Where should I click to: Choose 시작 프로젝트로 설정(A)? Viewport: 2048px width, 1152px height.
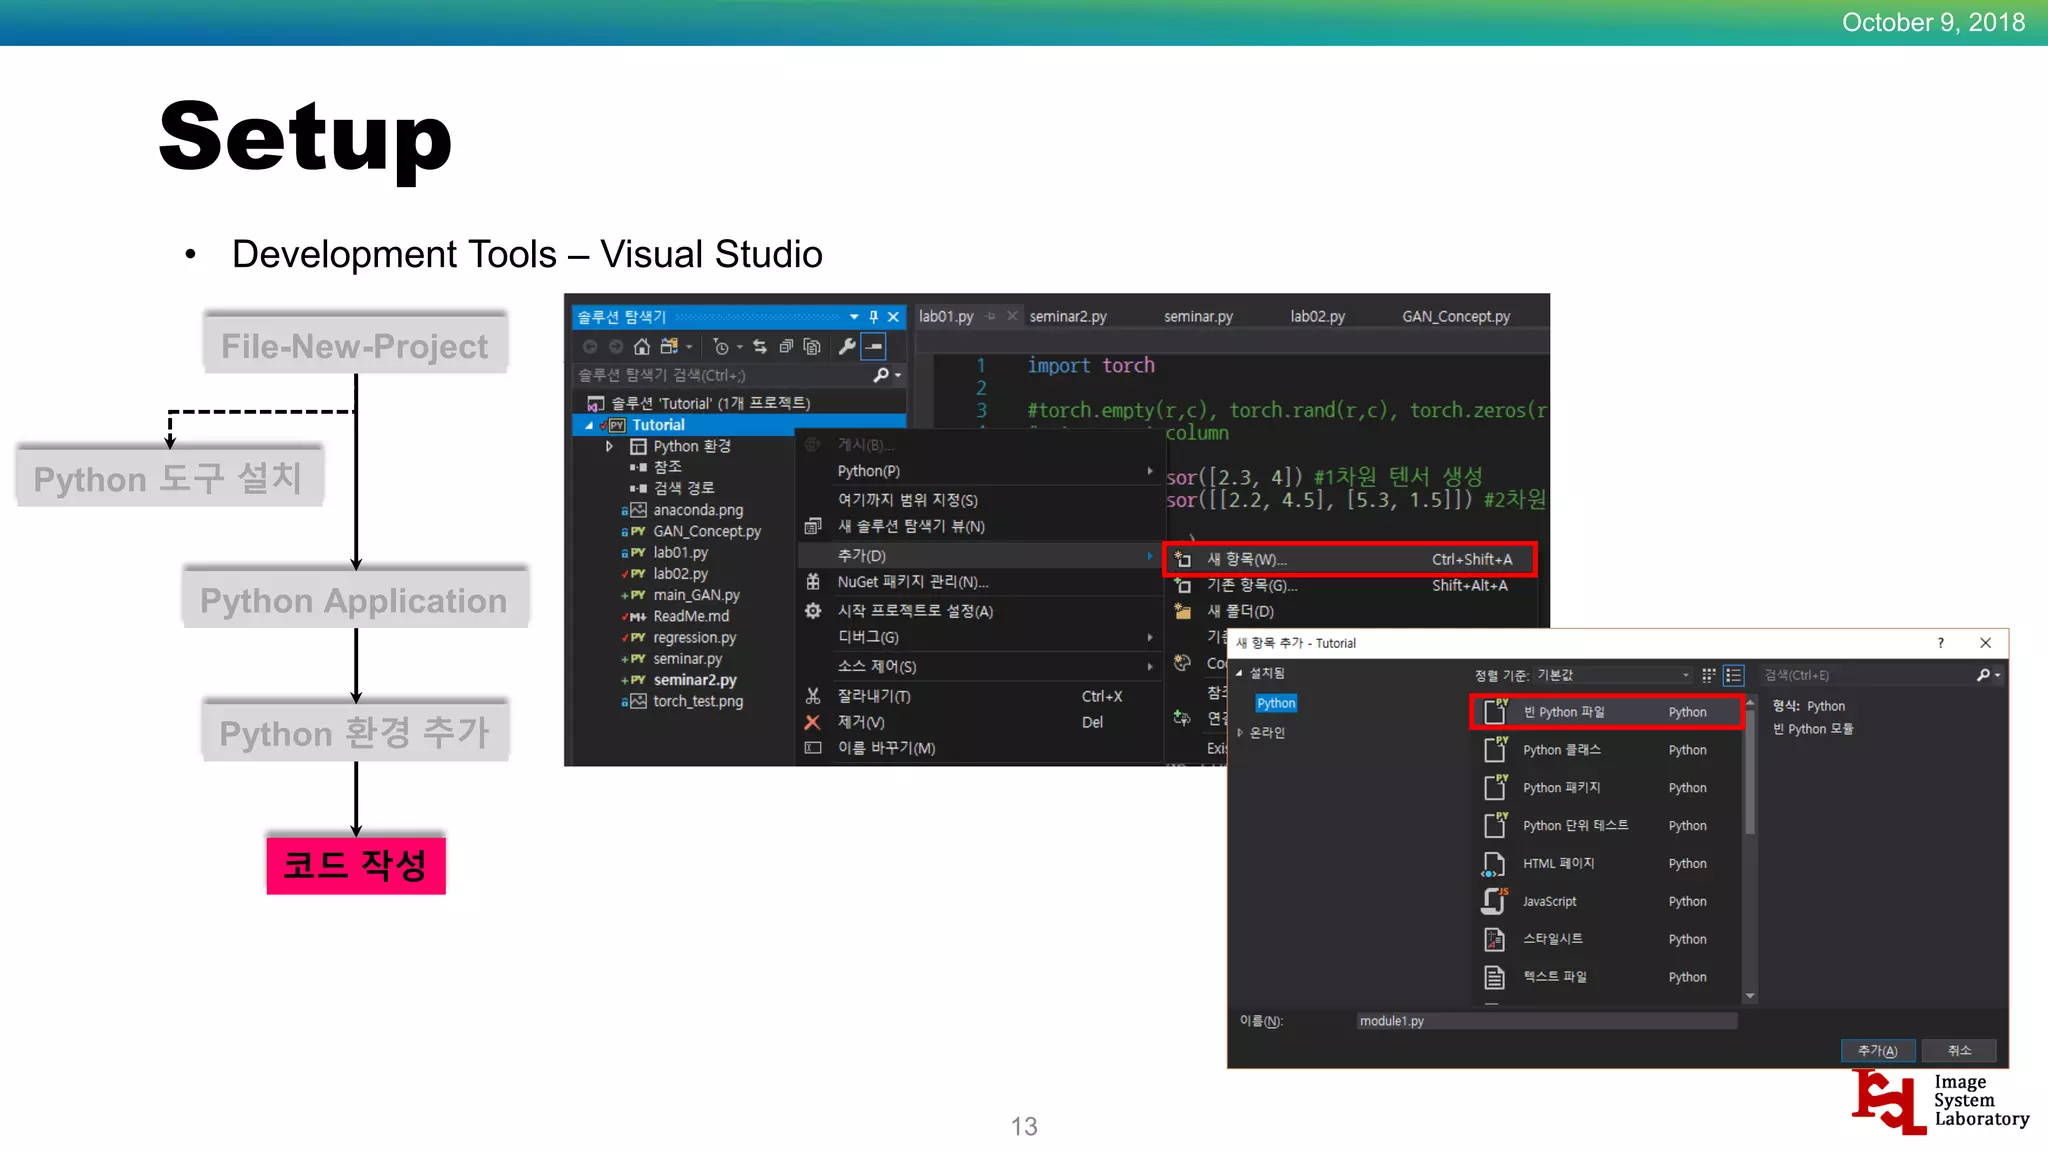point(980,611)
